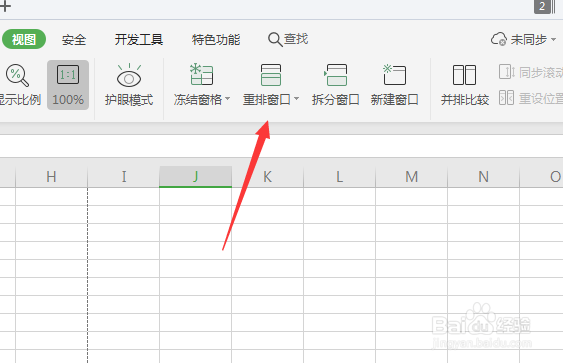563x363 pixels.
Task: Click the freeze panes (冻结窗格) icon
Action: pyautogui.click(x=201, y=75)
